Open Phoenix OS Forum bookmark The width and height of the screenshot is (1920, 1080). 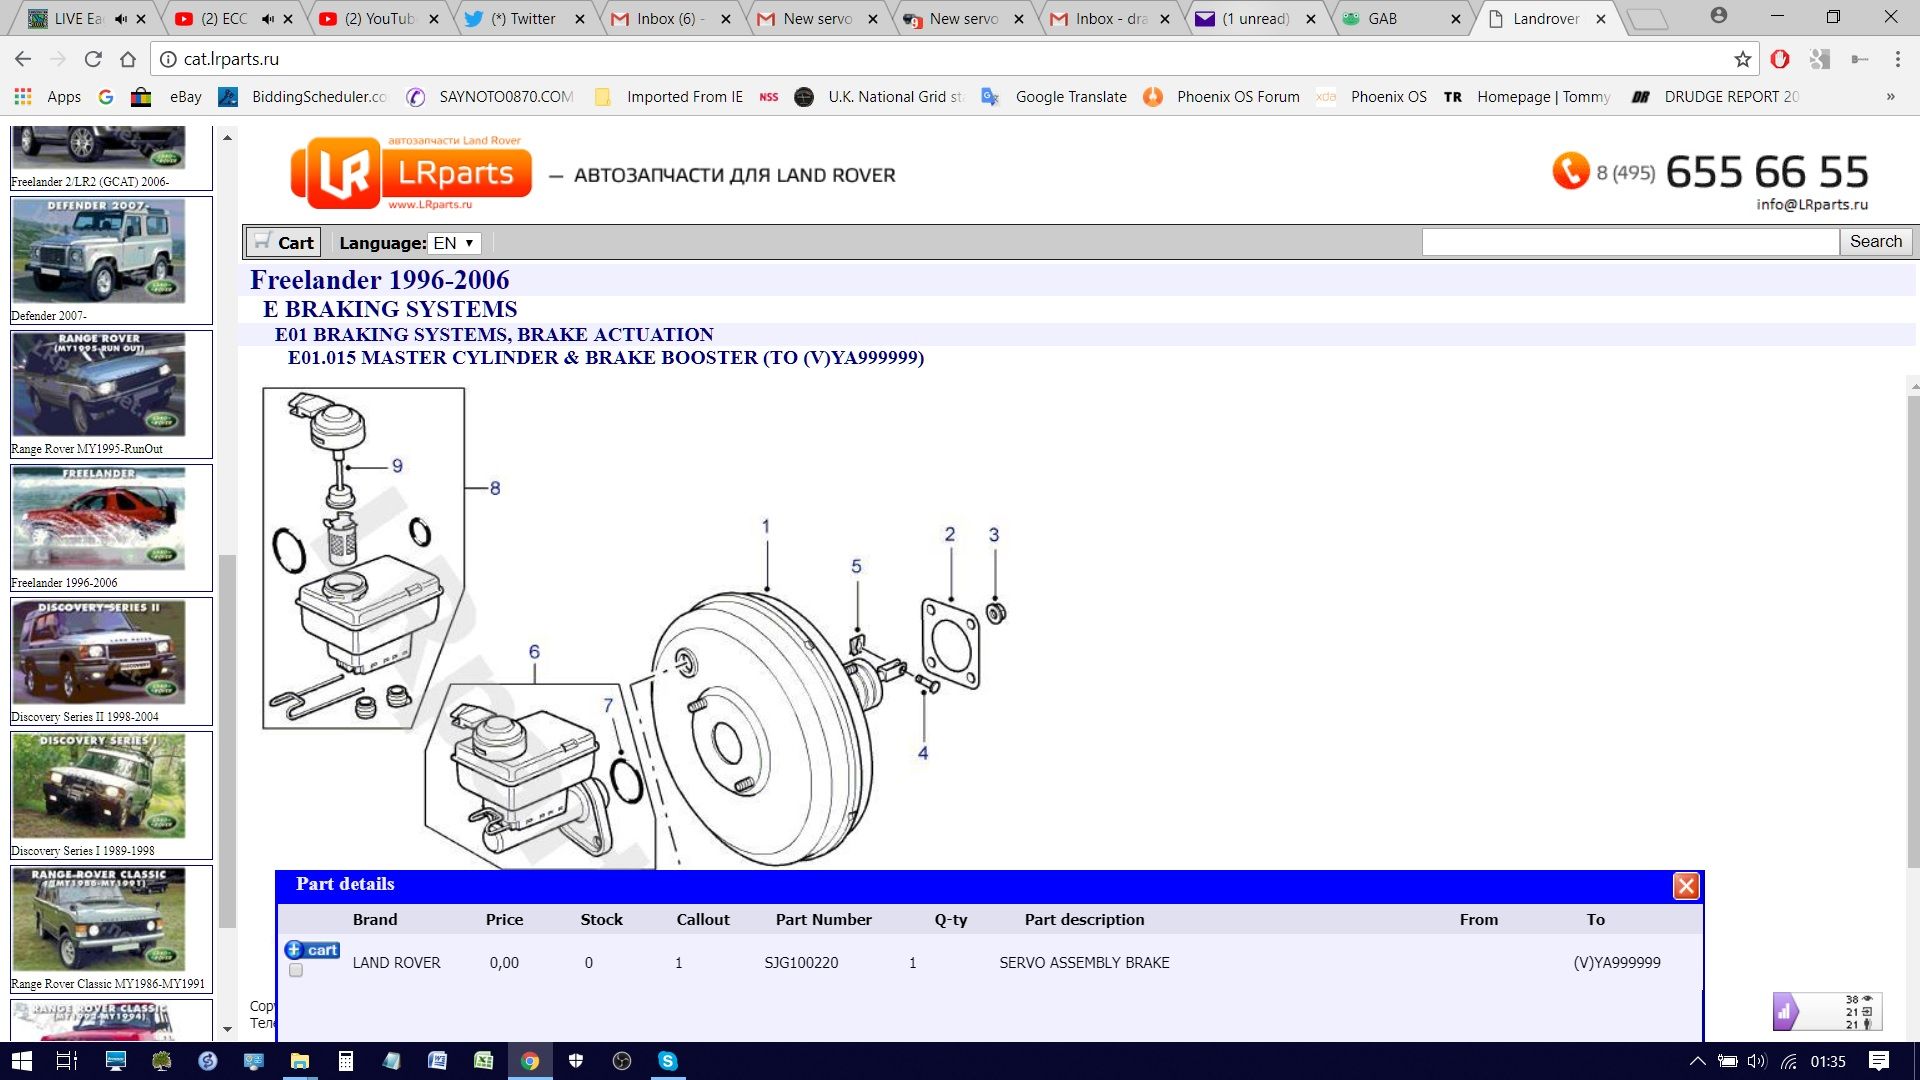[x=1222, y=97]
